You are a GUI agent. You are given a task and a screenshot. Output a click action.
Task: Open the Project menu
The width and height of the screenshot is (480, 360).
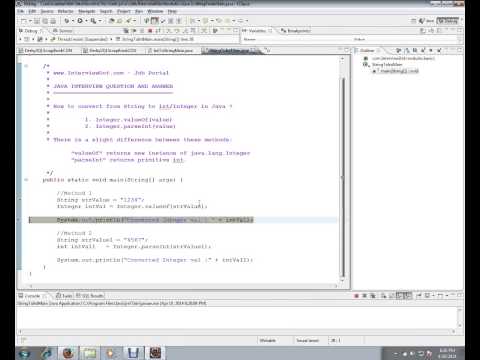point(124,11)
